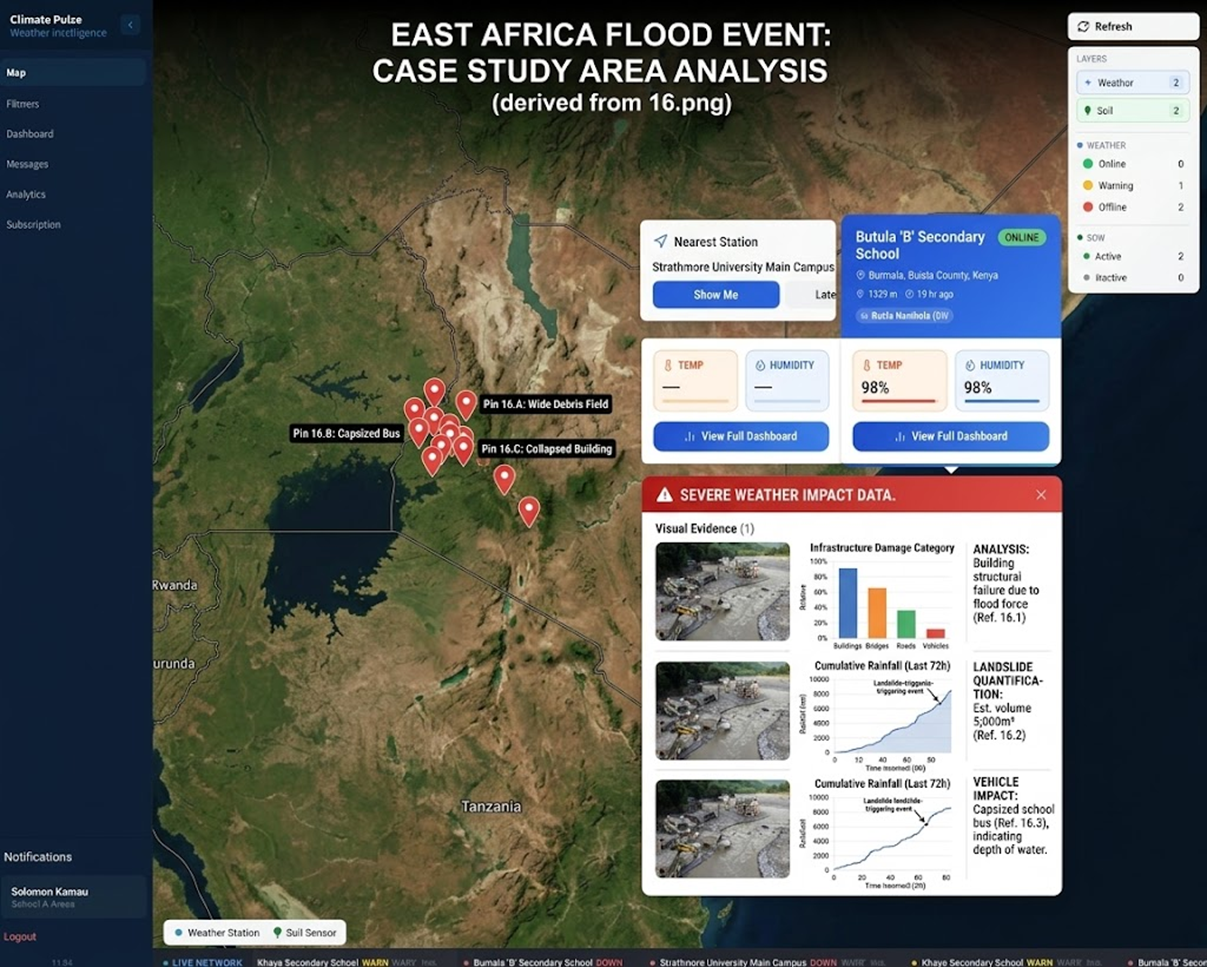Open Analytics from the sidebar
Viewport: 1208px width, 968px height.
point(26,194)
